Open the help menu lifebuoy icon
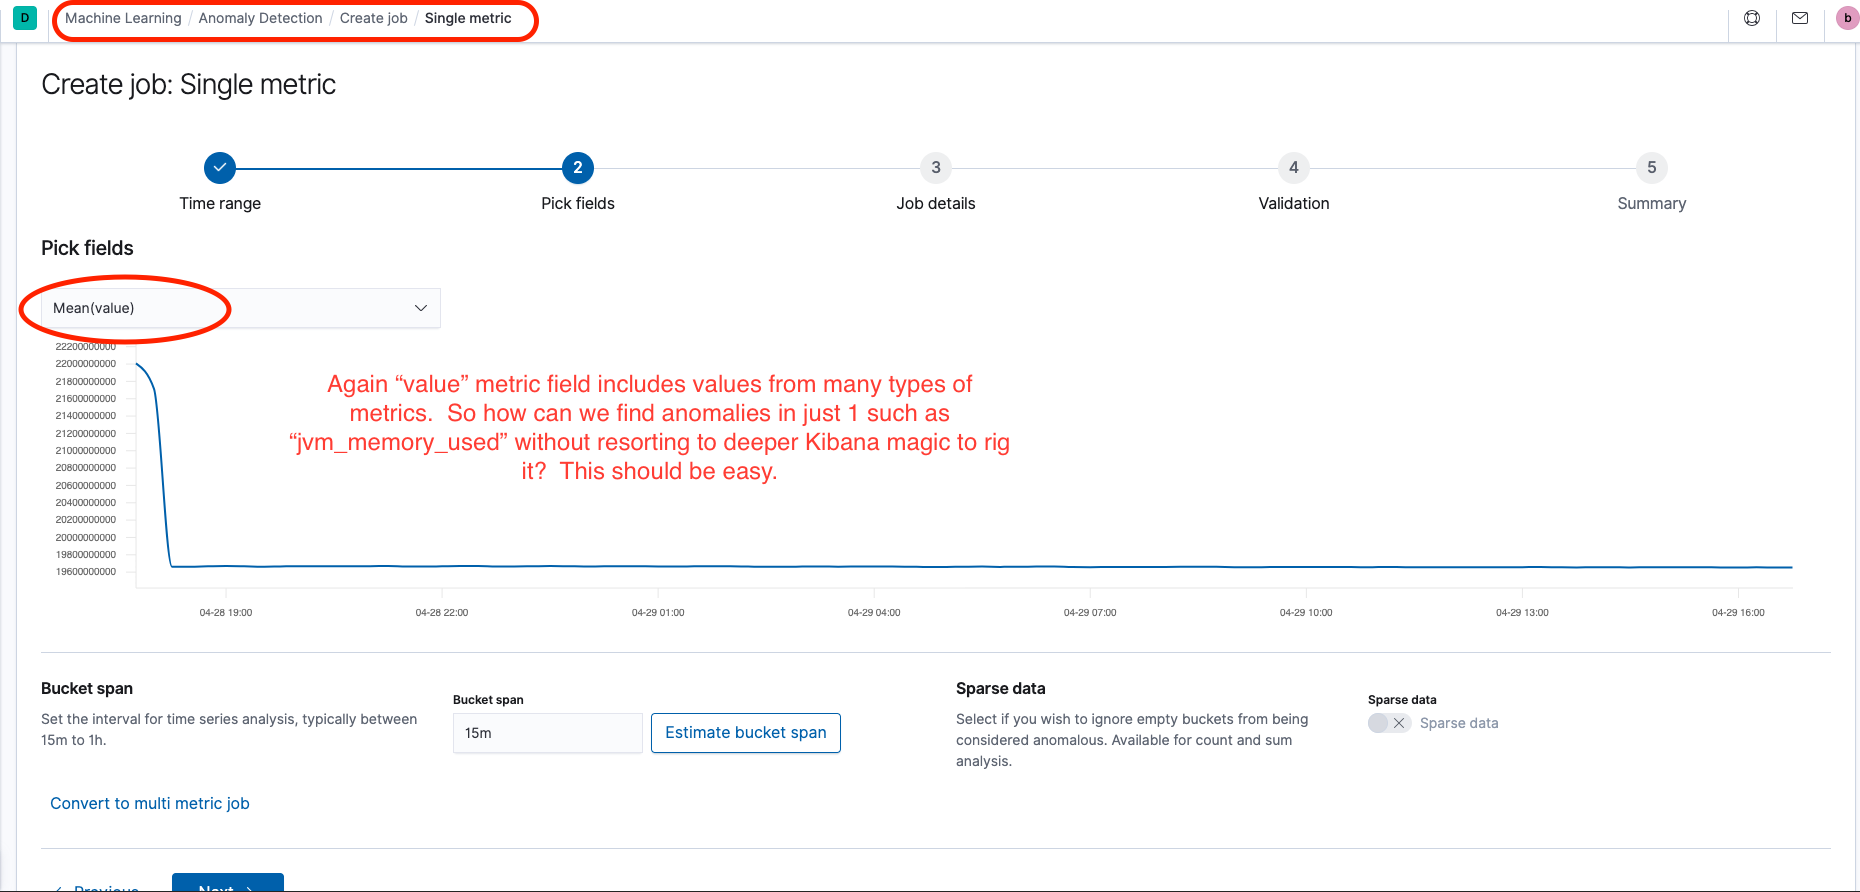Screen dimensions: 1860x892 [x=1752, y=18]
